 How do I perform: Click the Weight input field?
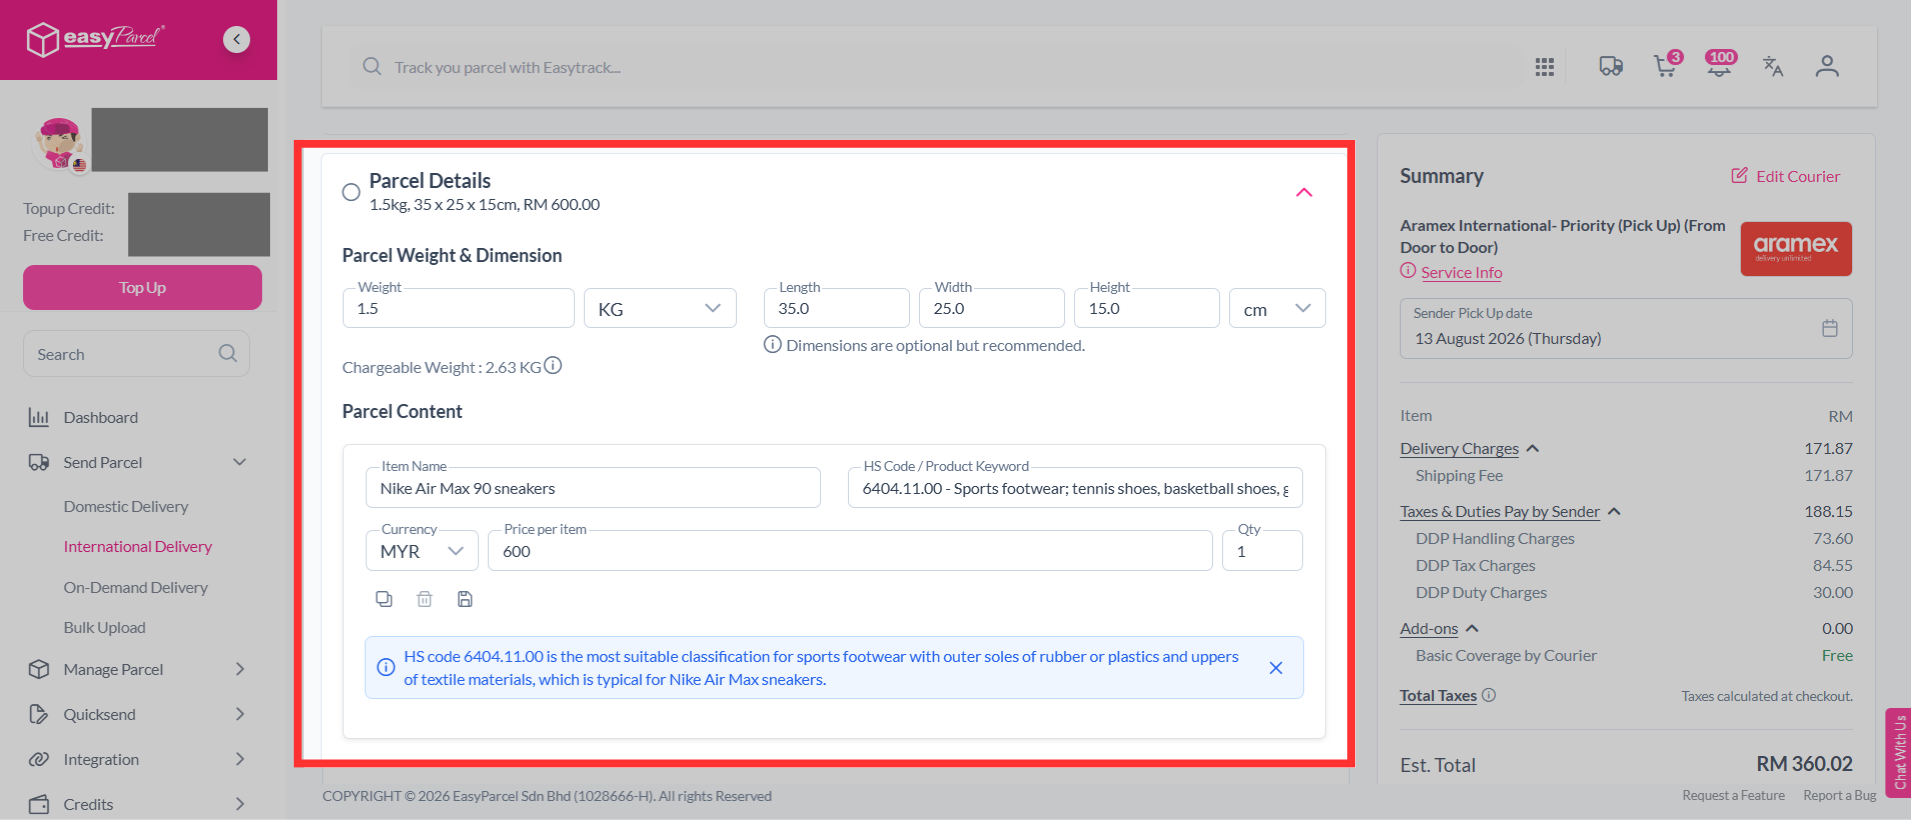[458, 308]
